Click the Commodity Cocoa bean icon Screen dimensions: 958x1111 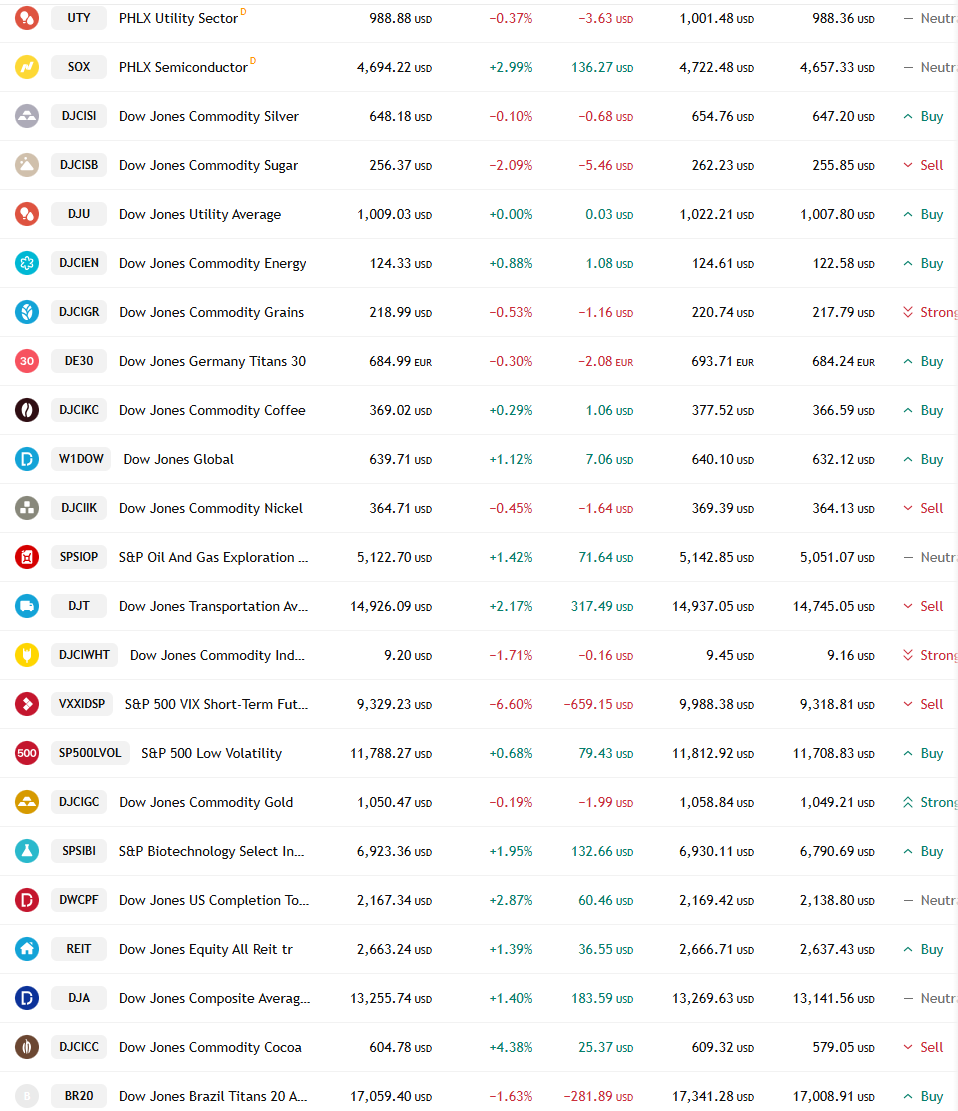pos(27,1047)
